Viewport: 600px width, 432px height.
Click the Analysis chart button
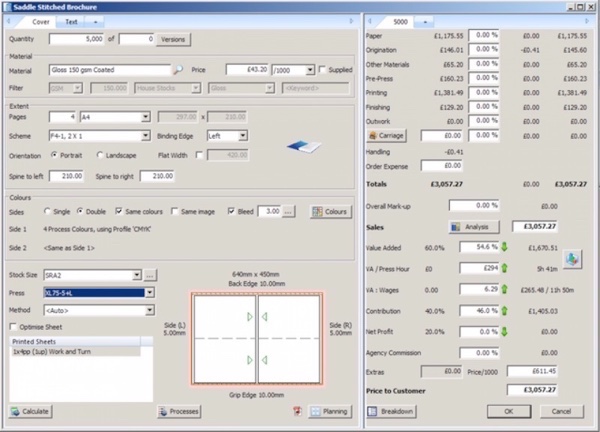coord(473,227)
